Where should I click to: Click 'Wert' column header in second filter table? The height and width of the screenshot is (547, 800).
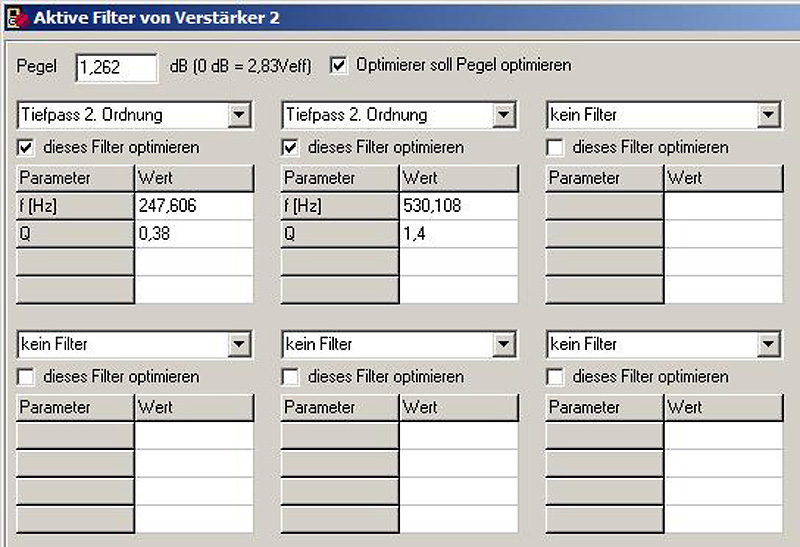click(458, 178)
